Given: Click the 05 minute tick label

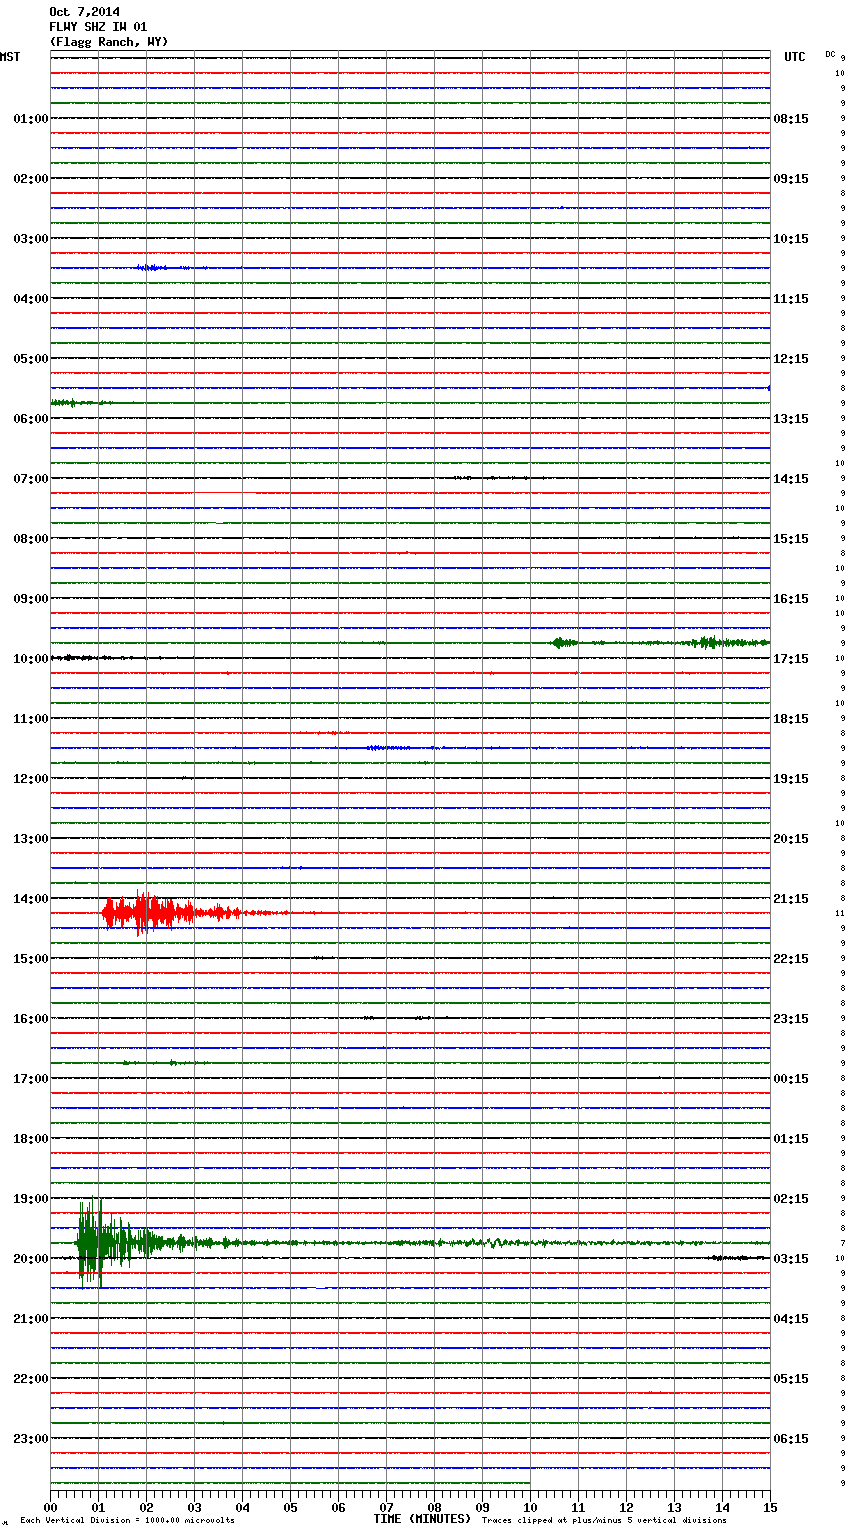Looking at the screenshot, I should [x=290, y=1507].
